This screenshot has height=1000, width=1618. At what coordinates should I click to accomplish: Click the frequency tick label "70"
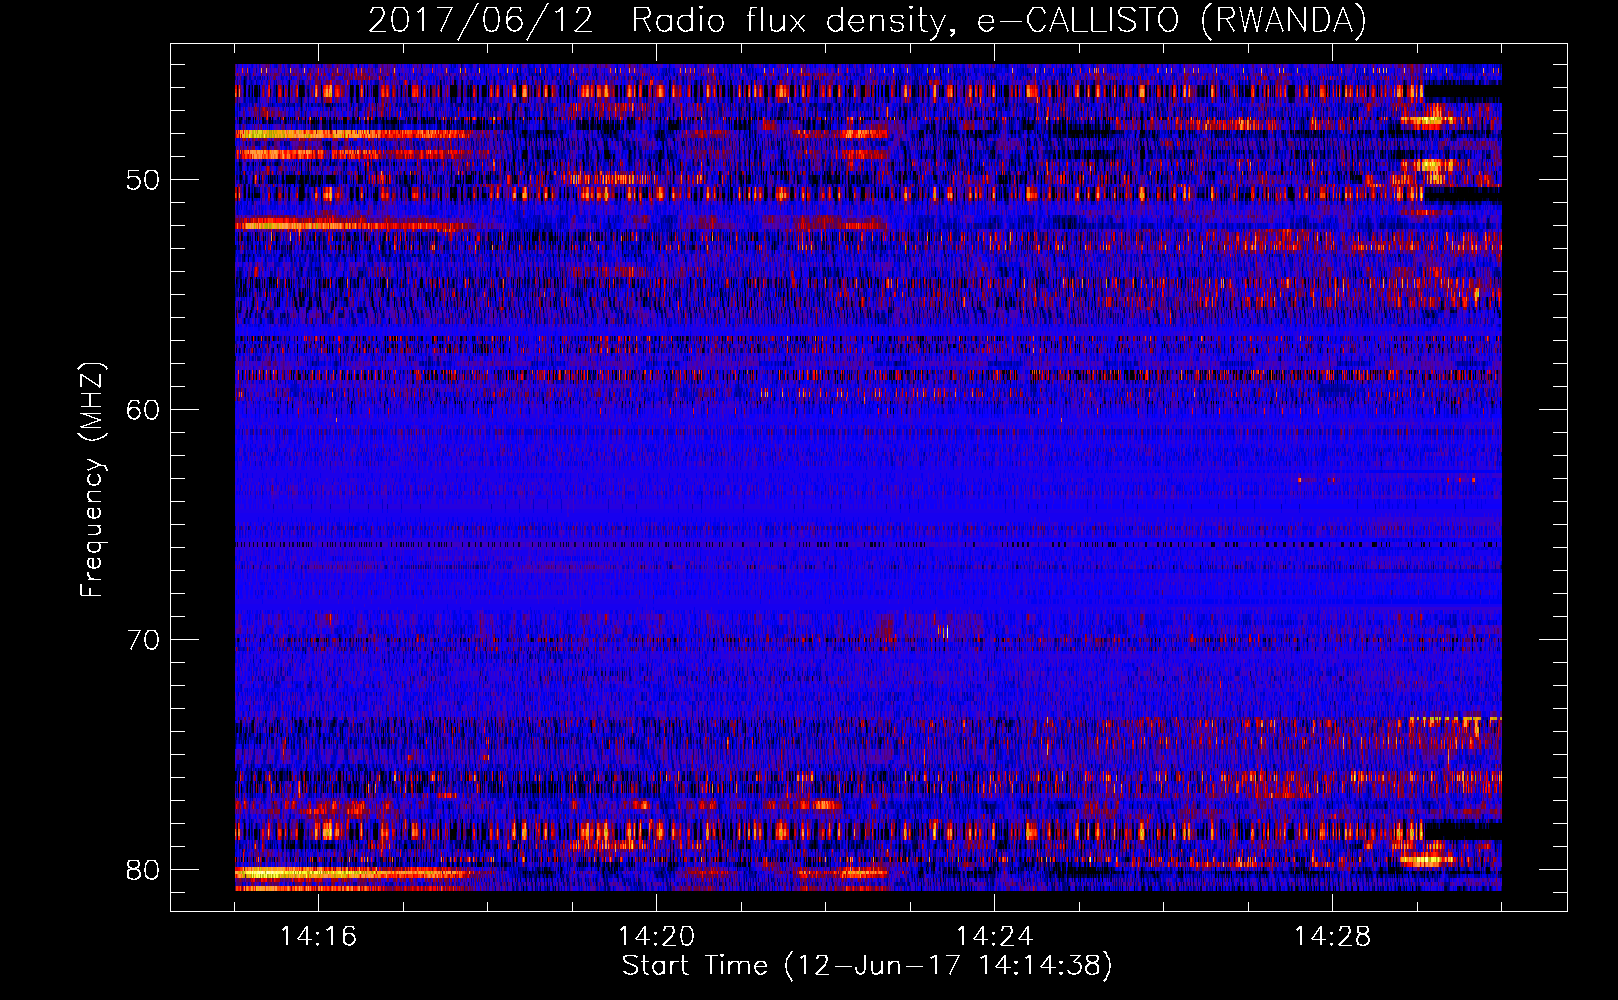143,640
